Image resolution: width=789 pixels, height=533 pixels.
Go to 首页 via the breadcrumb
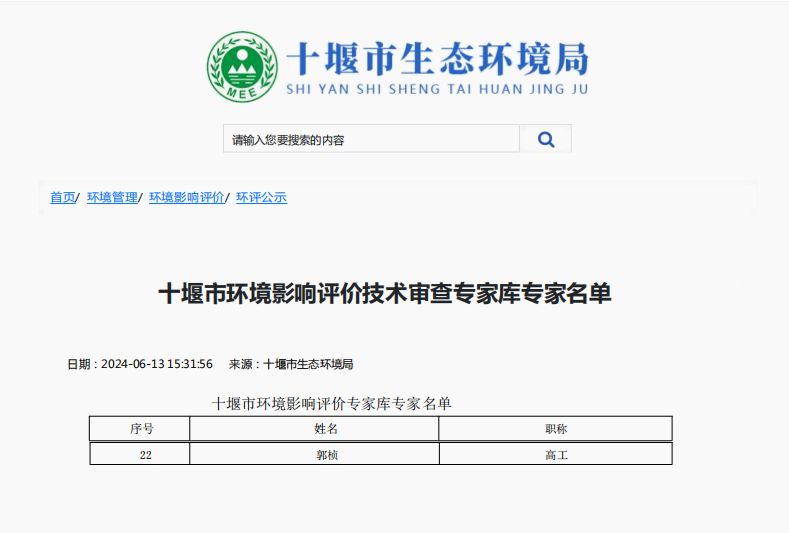point(62,198)
